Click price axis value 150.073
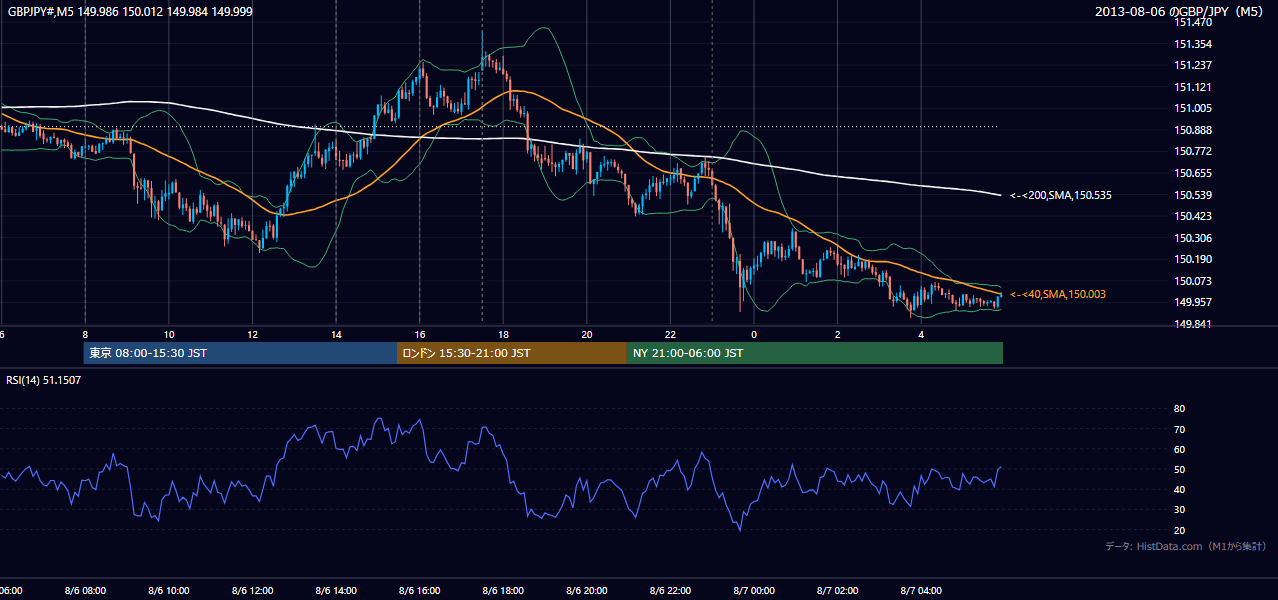Screen dimensions: 1278x600 [1194, 281]
